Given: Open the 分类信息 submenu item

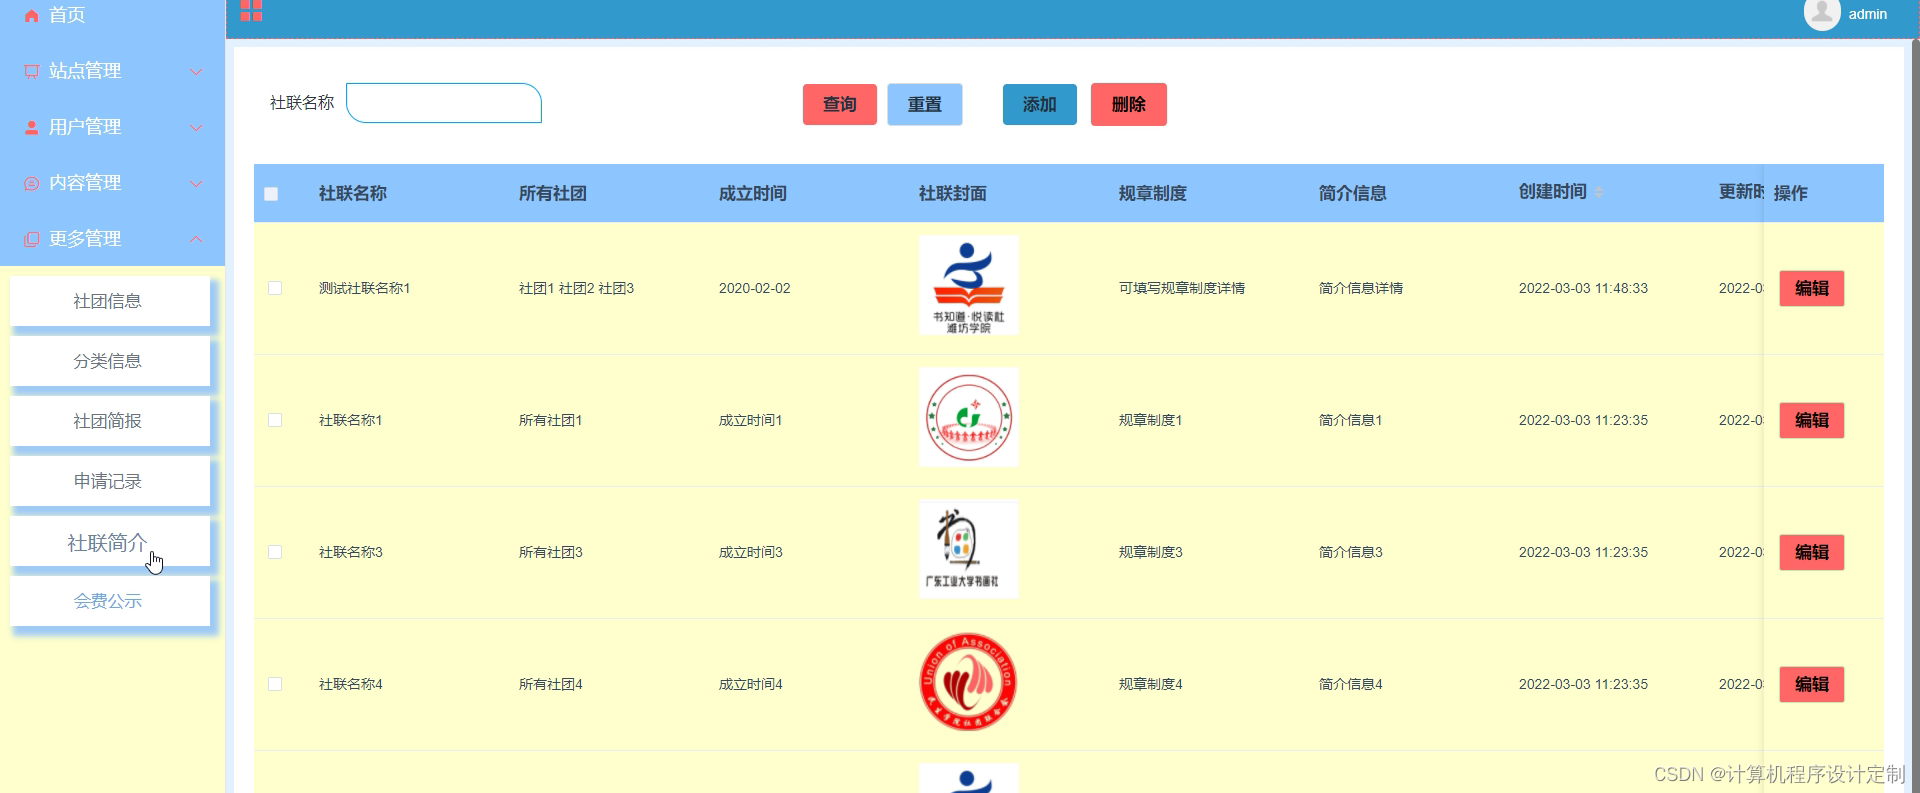Looking at the screenshot, I should pyautogui.click(x=110, y=361).
